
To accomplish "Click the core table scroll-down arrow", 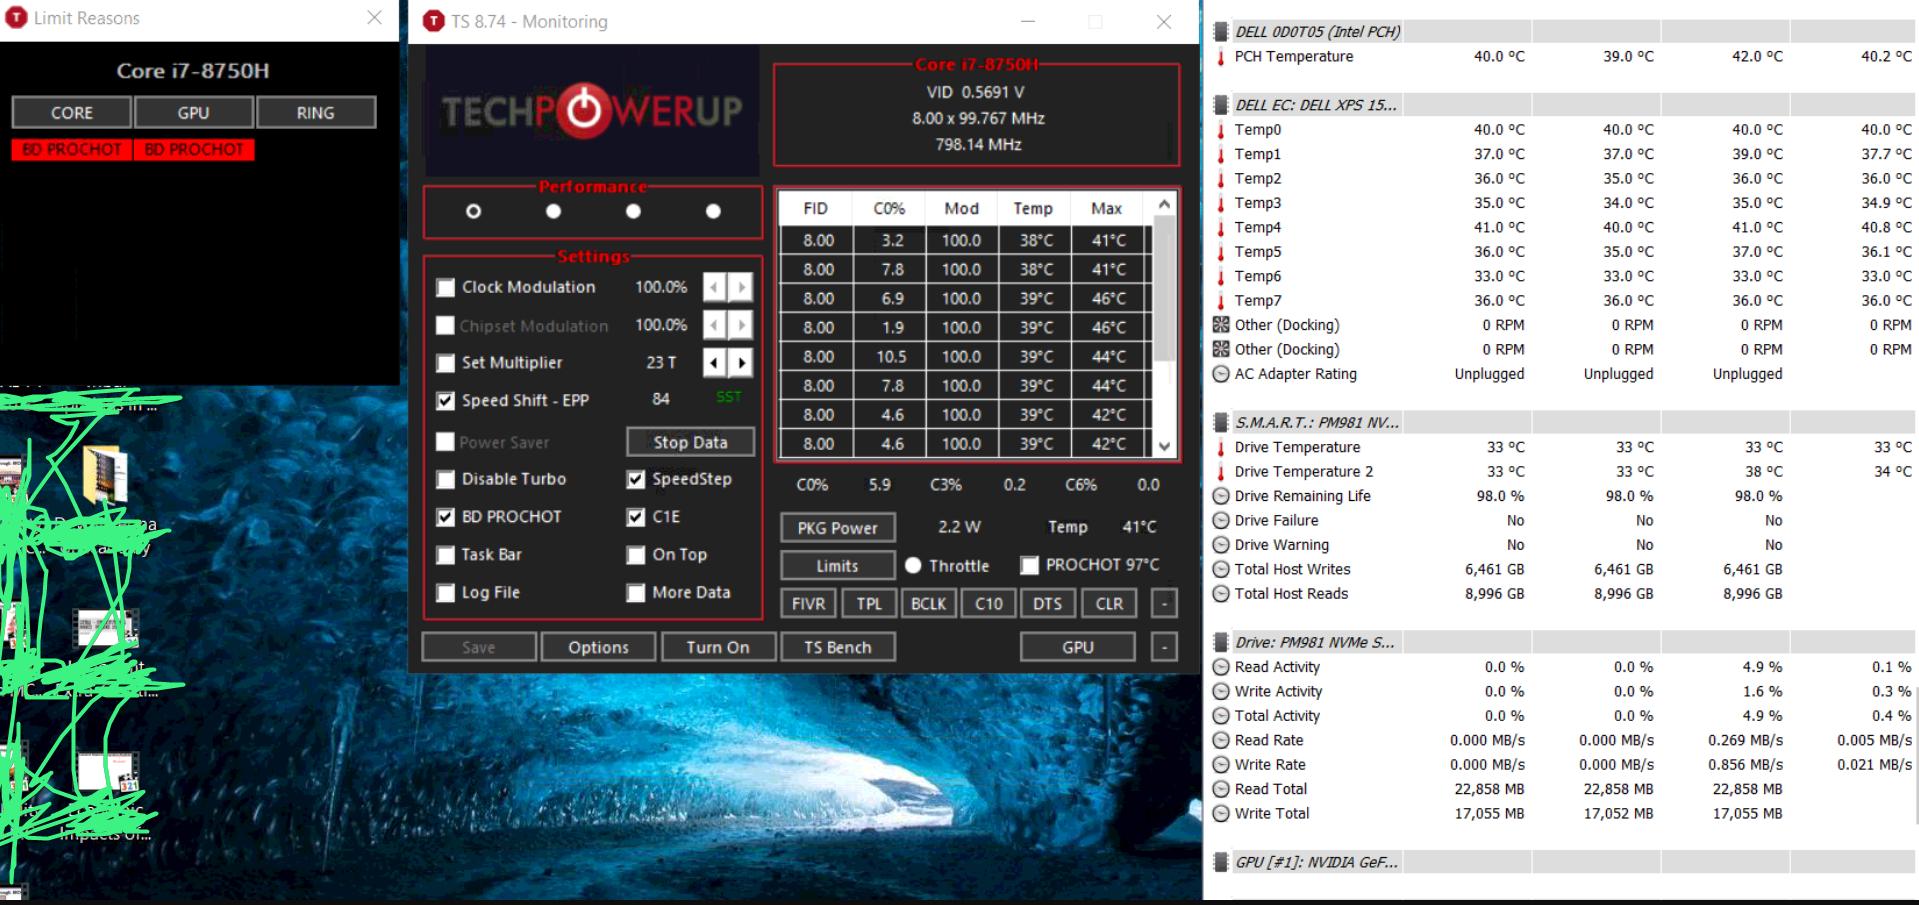I will (x=1164, y=446).
